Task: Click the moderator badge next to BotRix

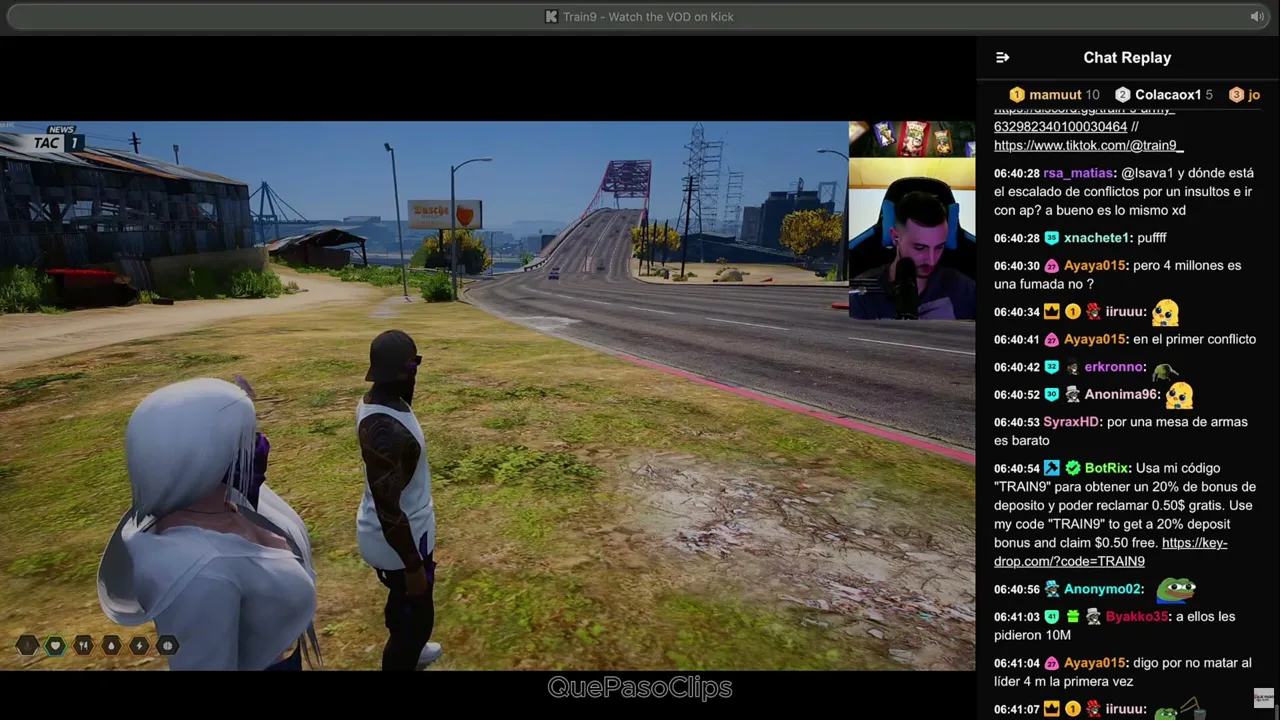Action: pyautogui.click(x=1051, y=468)
